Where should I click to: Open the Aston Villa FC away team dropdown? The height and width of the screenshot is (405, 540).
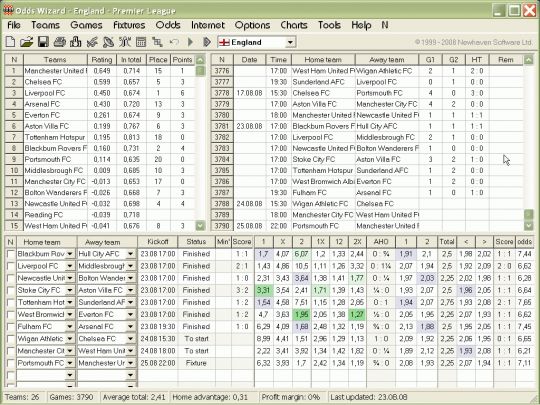coord(131,290)
